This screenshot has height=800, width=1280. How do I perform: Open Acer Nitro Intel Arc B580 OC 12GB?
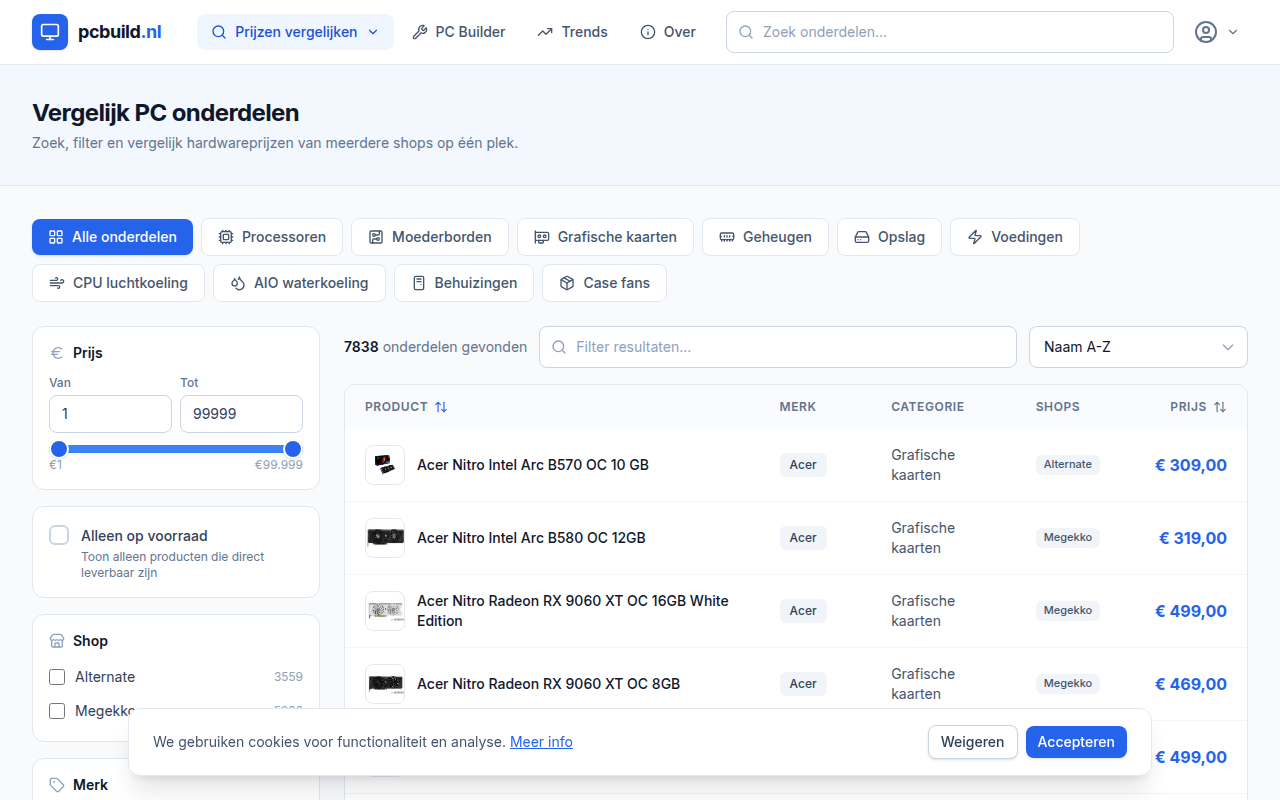coord(531,538)
